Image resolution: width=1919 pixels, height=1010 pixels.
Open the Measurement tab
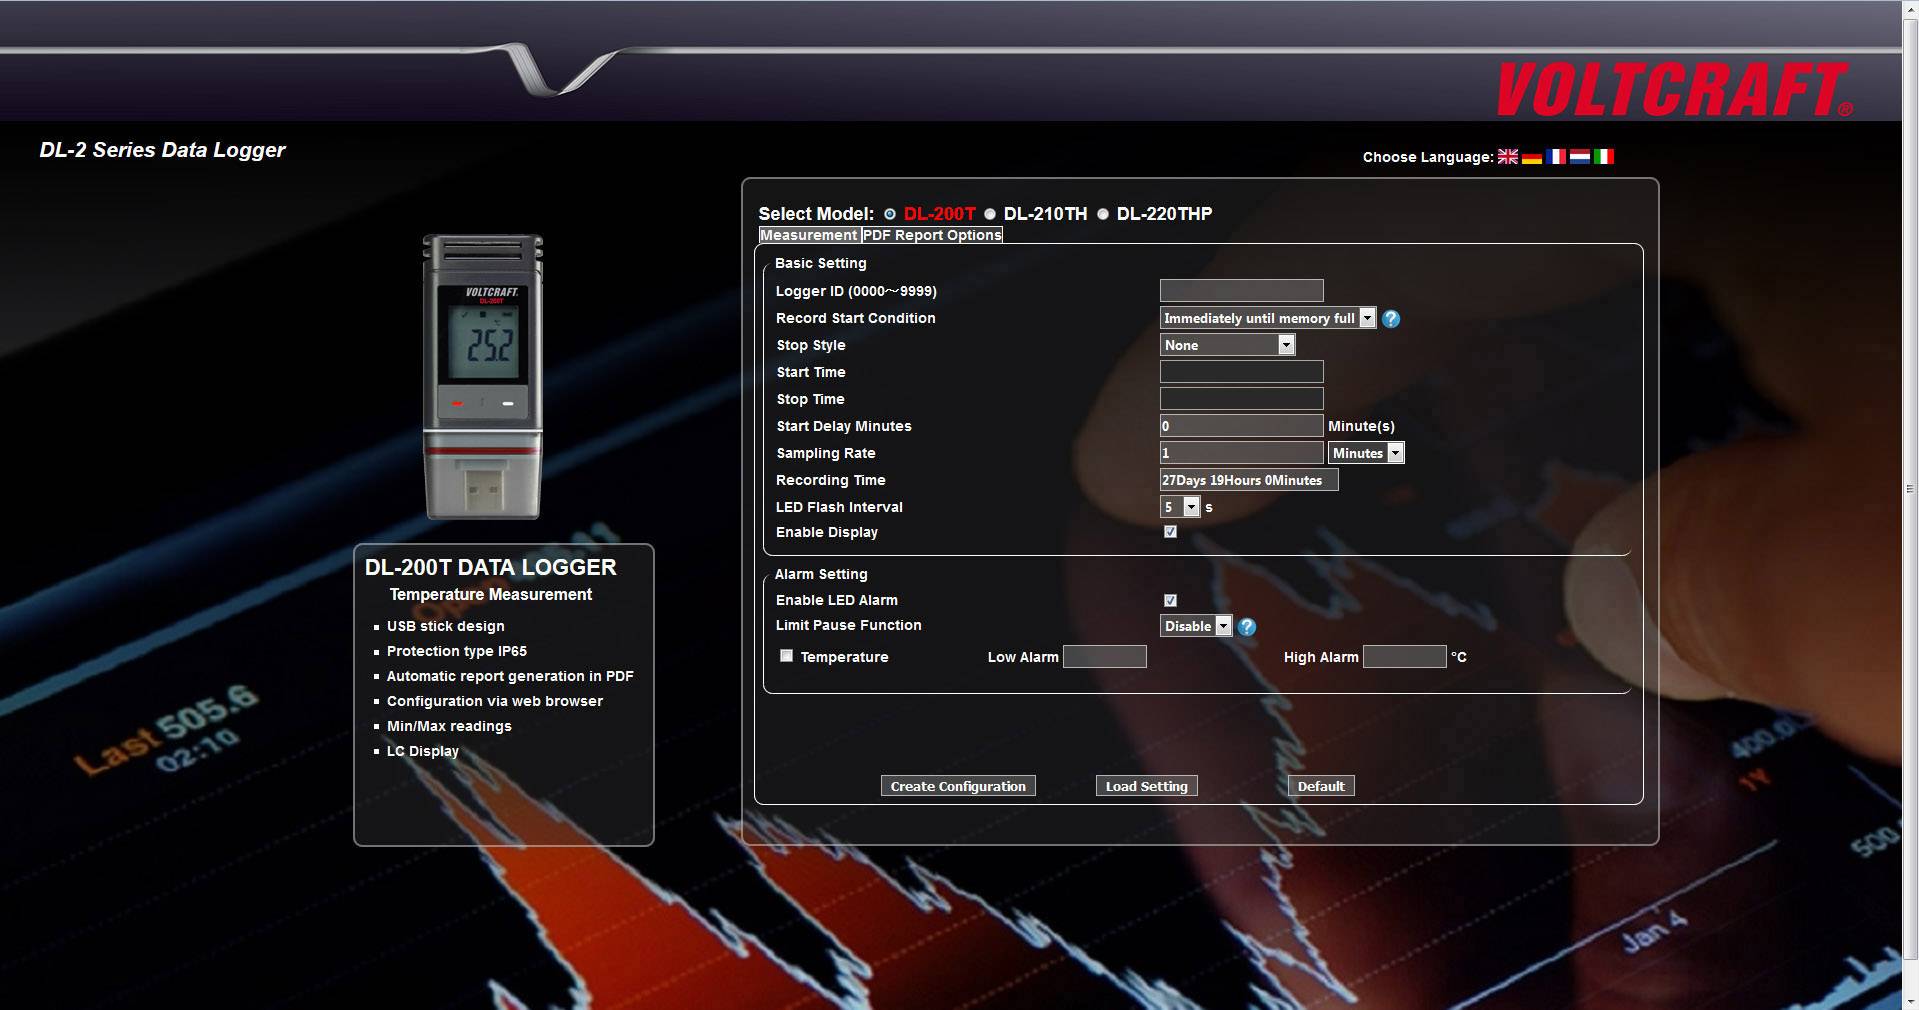click(x=808, y=235)
